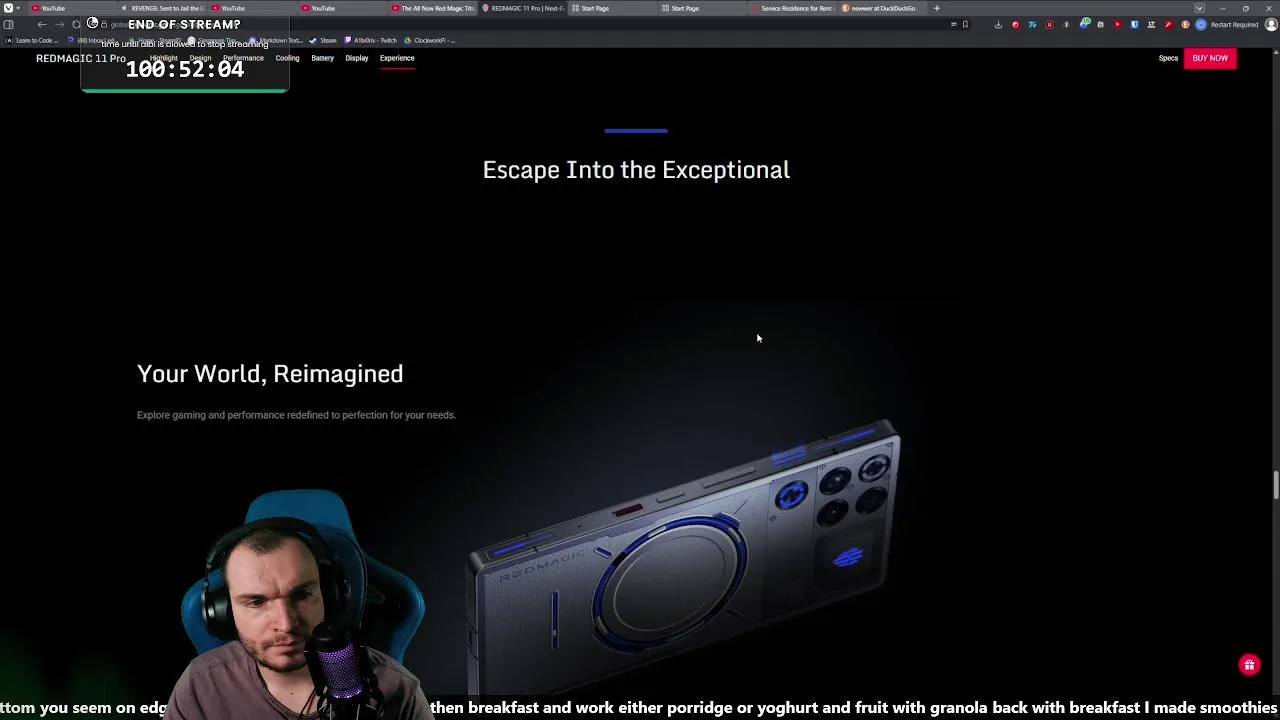
Task: Click the page vertical scrollbar thumb
Action: click(1275, 484)
